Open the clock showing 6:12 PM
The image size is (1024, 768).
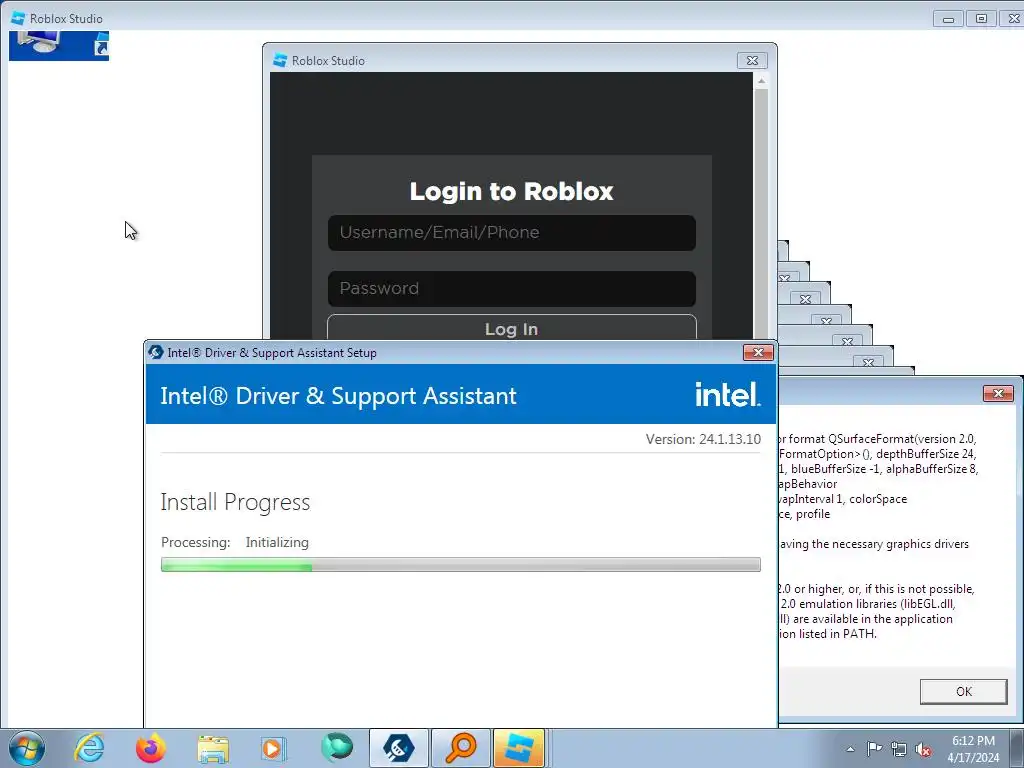(x=972, y=749)
